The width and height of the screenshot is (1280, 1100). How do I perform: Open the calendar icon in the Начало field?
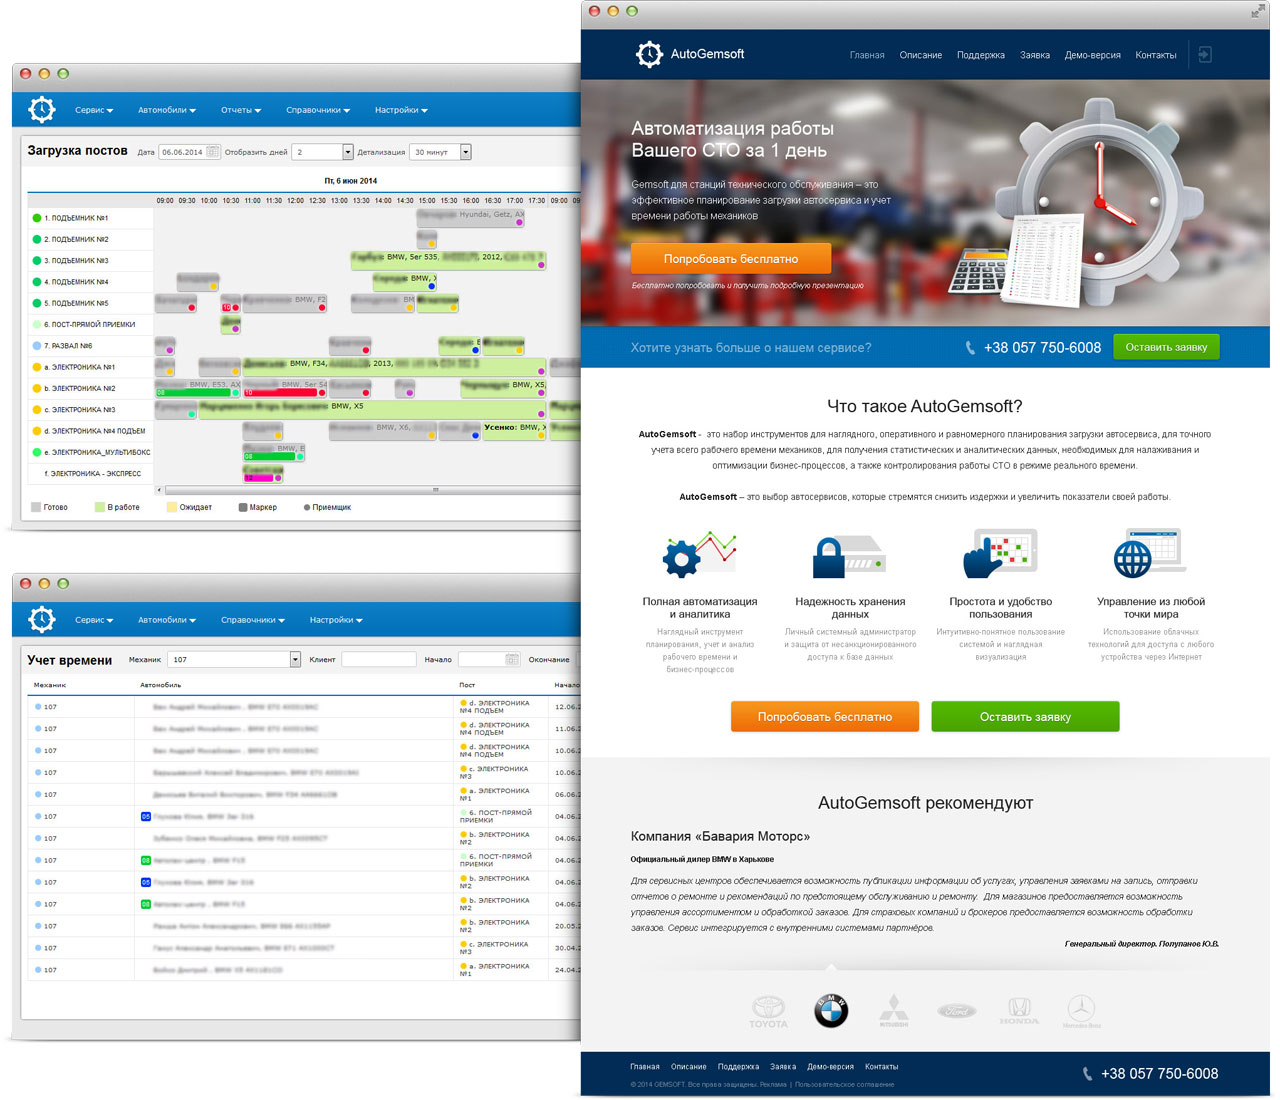tap(512, 659)
